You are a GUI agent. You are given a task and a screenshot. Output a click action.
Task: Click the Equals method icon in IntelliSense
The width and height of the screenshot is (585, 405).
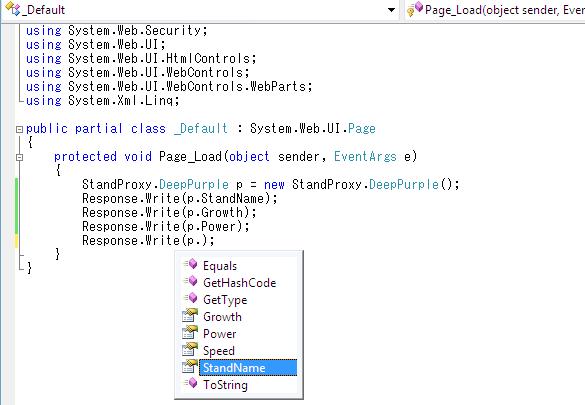point(191,264)
